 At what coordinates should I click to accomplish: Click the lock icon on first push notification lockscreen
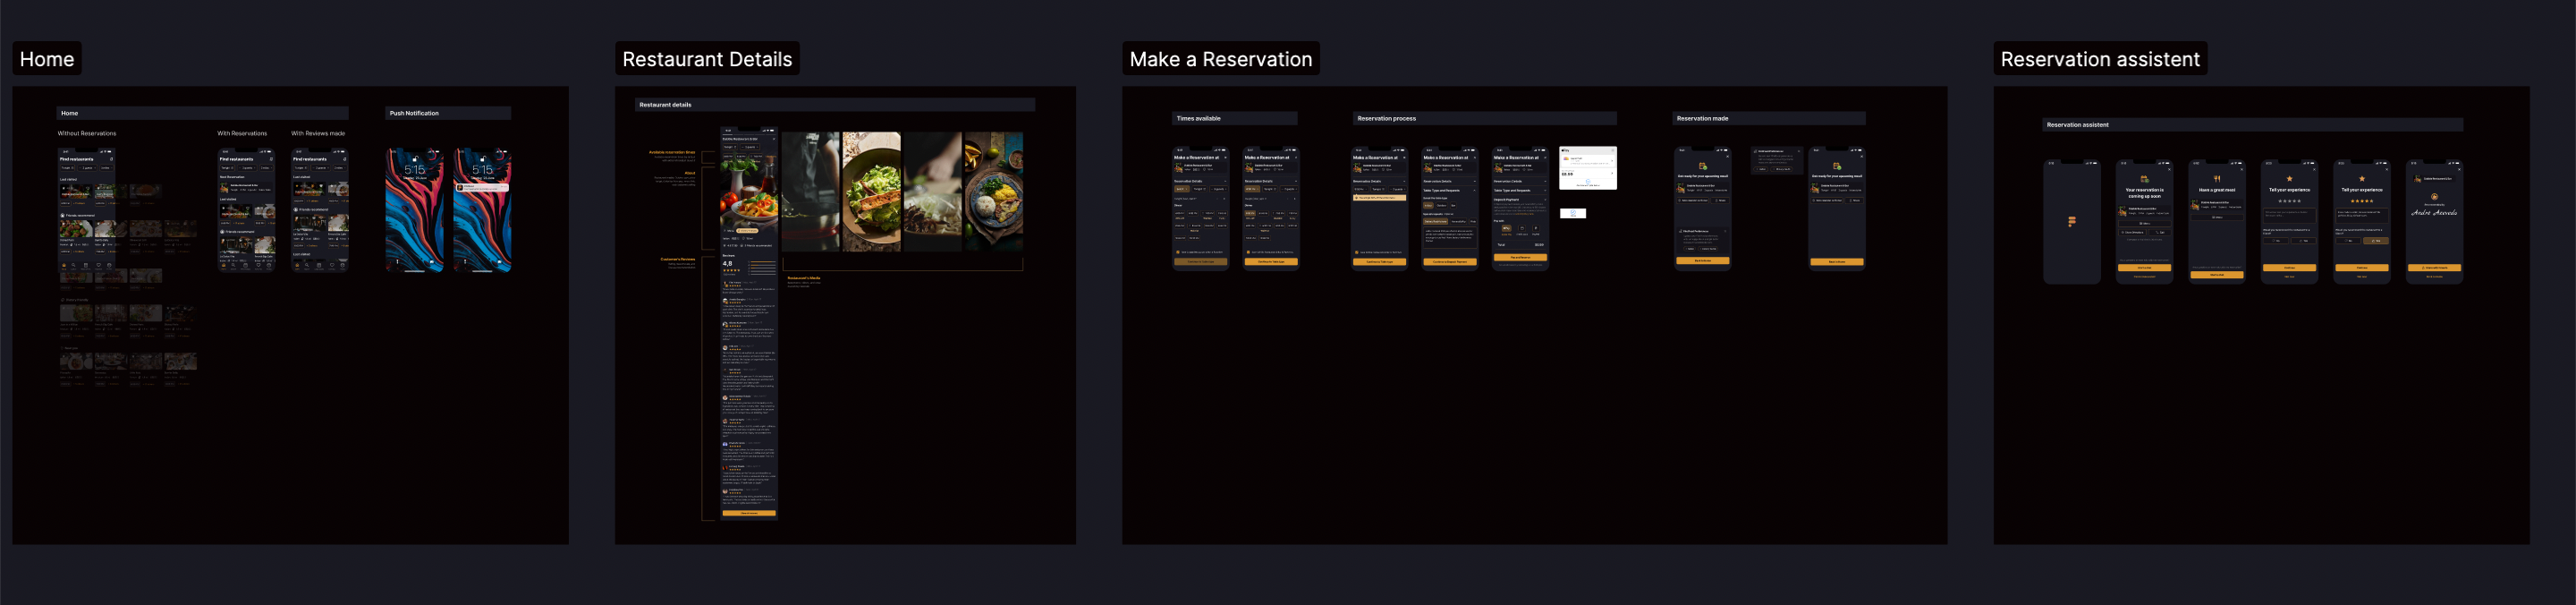(414, 159)
